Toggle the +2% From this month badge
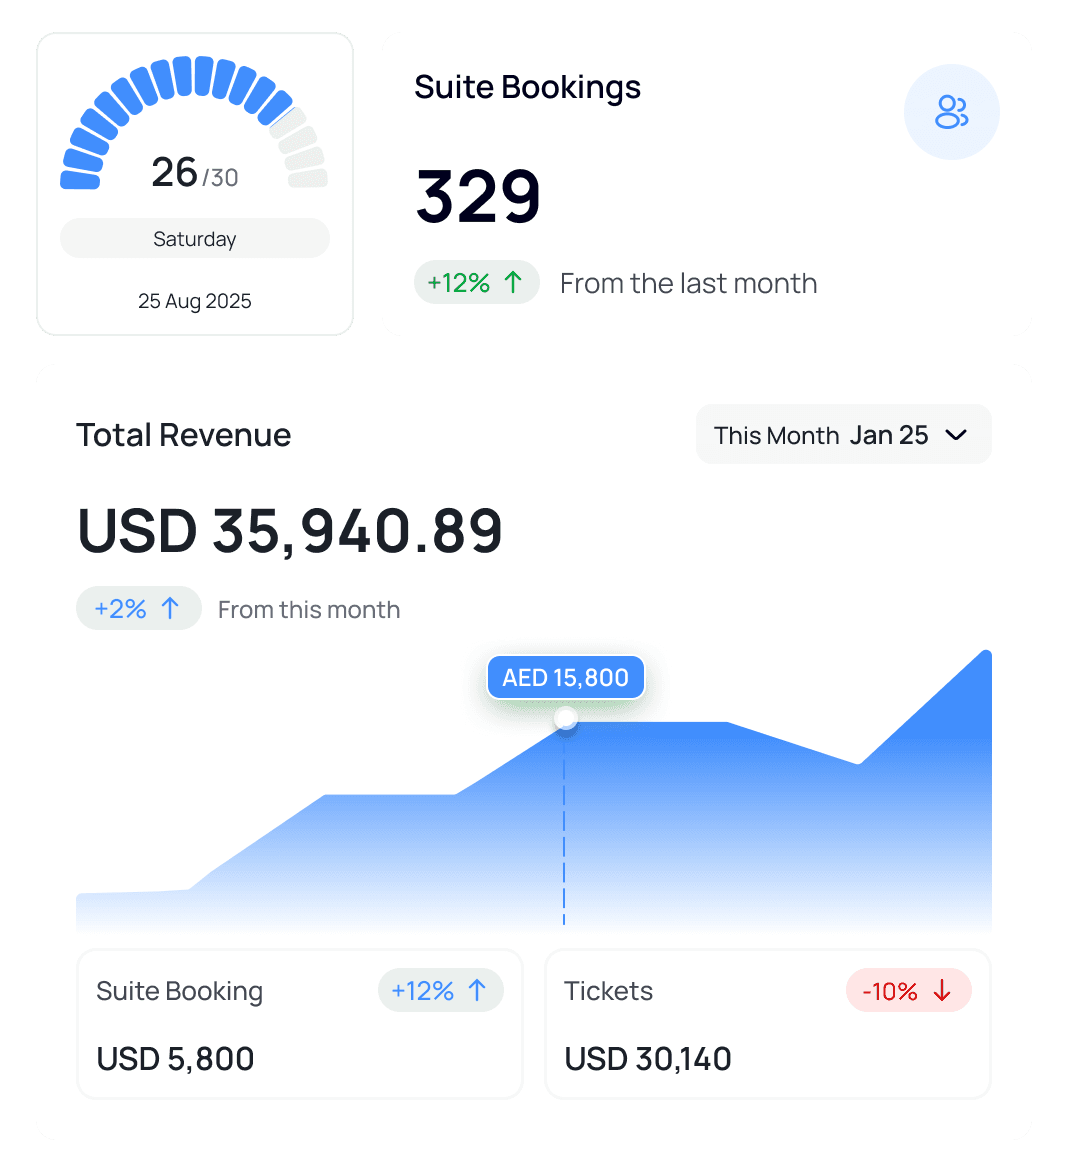This screenshot has width=1068, height=1172. click(139, 607)
